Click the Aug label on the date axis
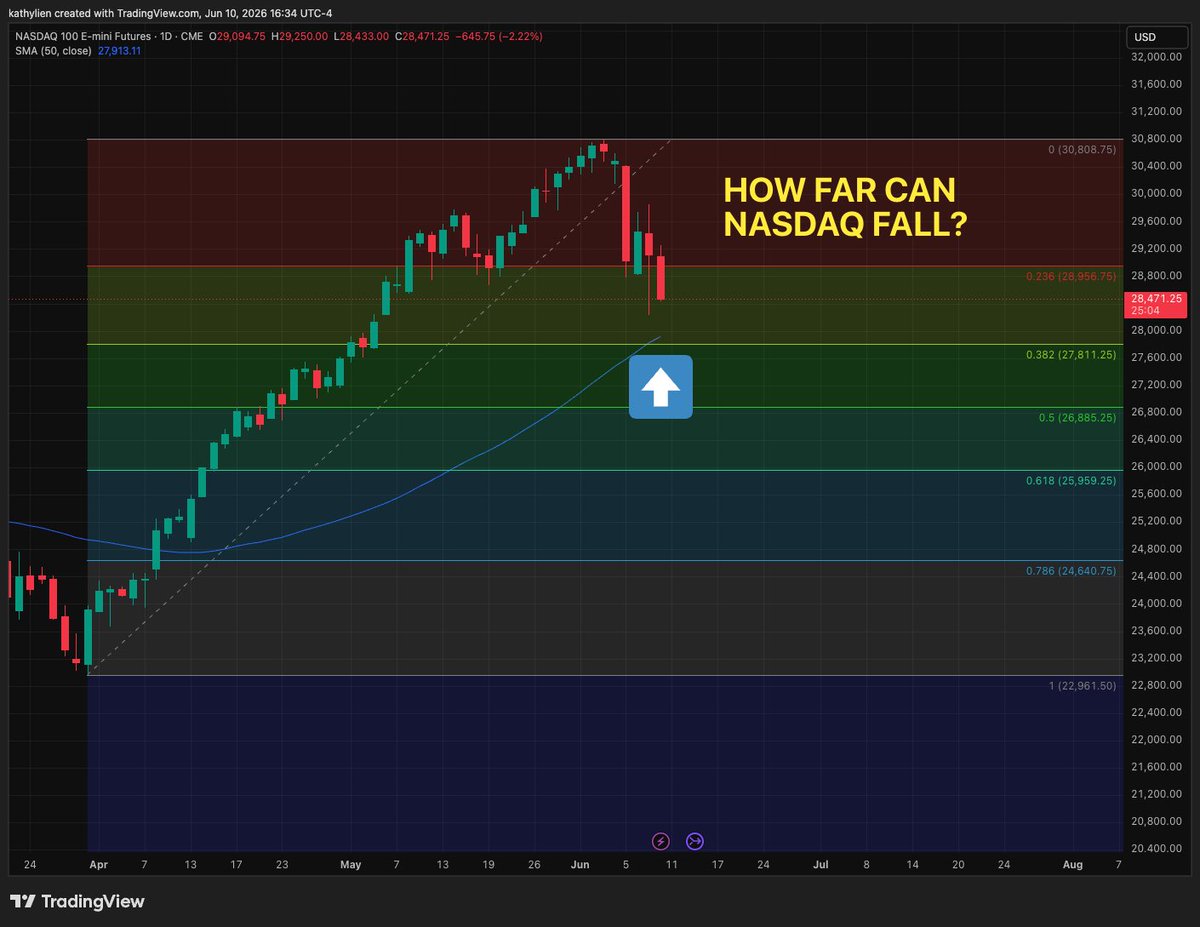The image size is (1200, 927). click(1072, 863)
